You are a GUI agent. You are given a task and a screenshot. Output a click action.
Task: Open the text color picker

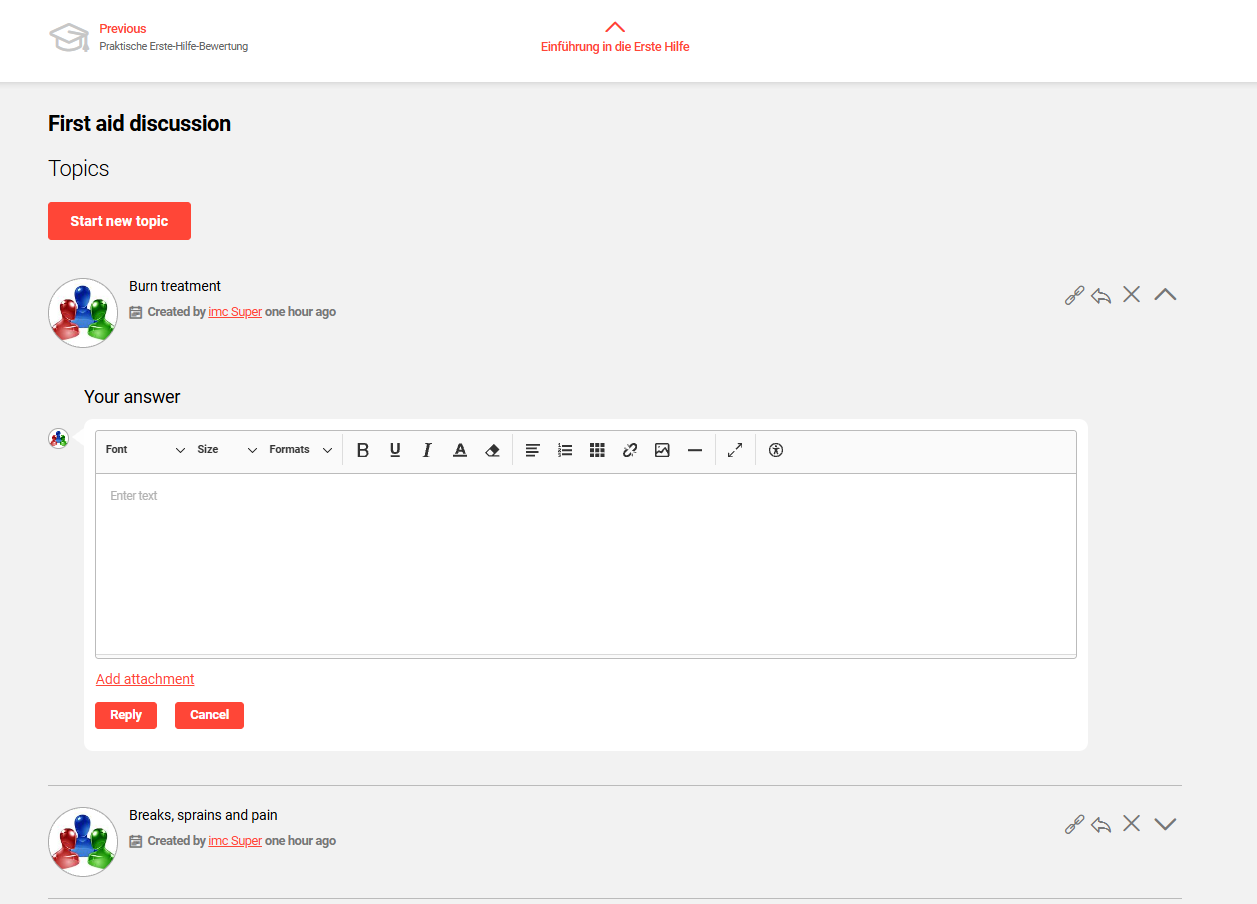tap(460, 450)
